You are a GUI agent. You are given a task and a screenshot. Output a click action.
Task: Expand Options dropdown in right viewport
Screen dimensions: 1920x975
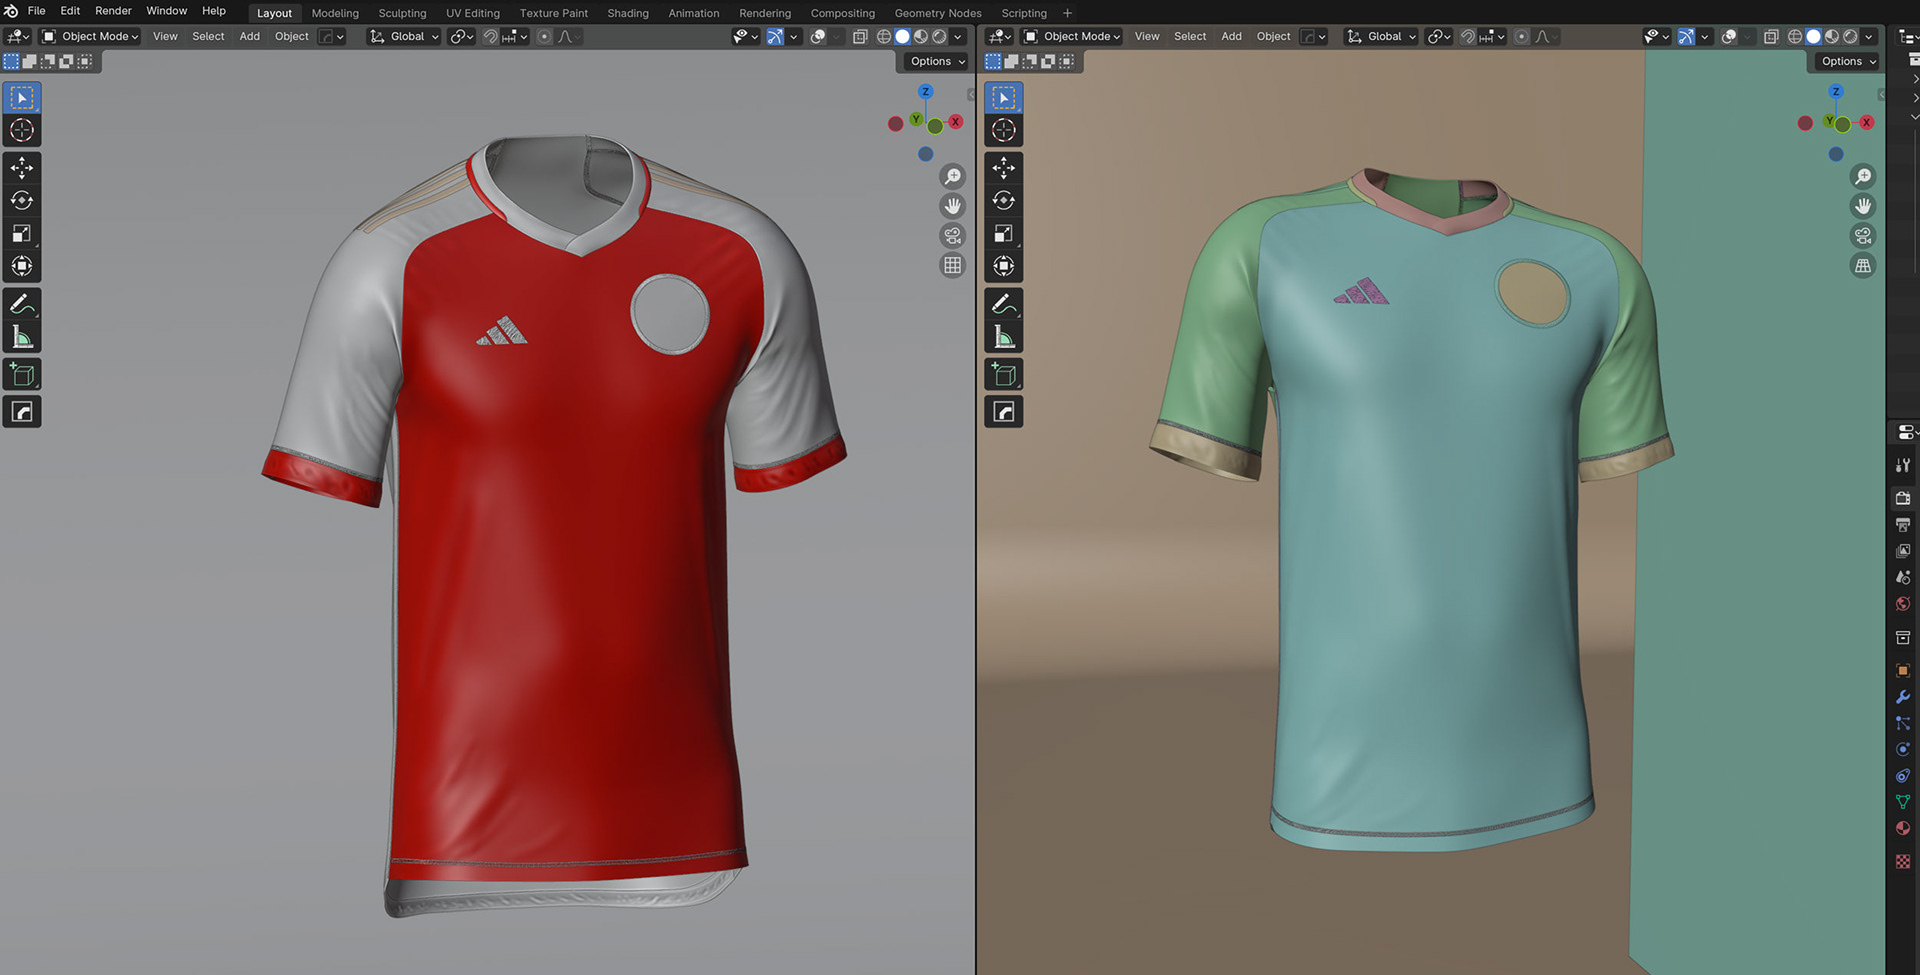(1848, 61)
